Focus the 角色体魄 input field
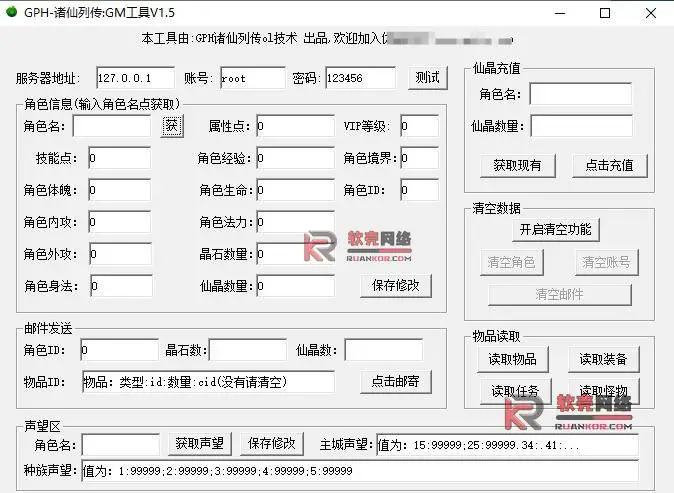 (119, 190)
